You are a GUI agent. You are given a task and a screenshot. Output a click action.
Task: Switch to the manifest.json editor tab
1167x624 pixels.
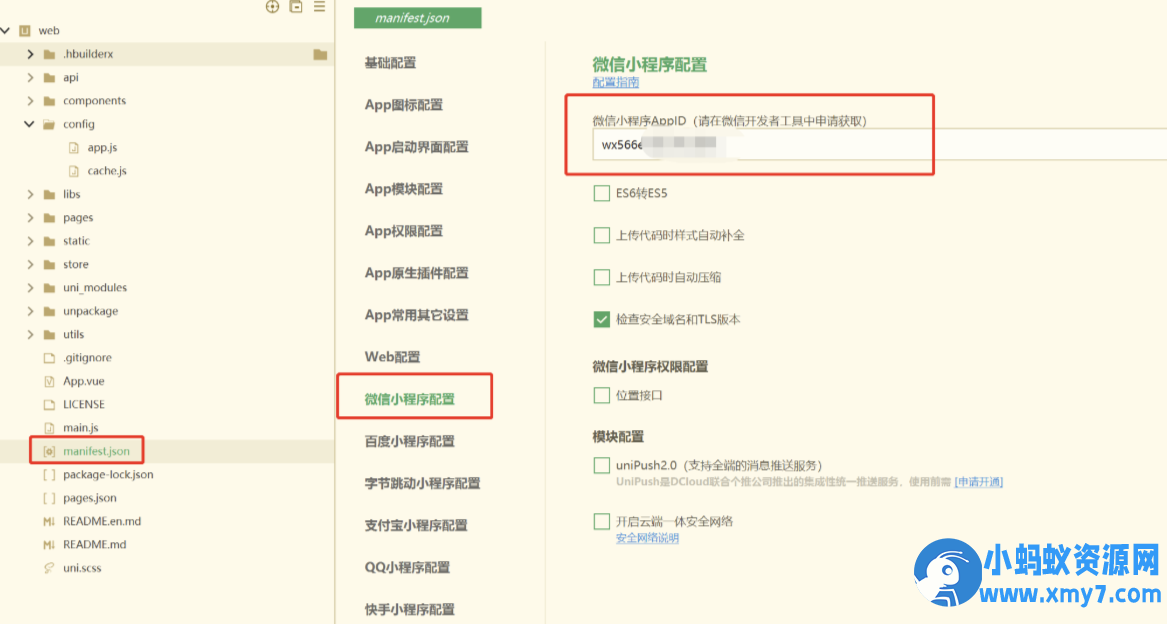[417, 17]
